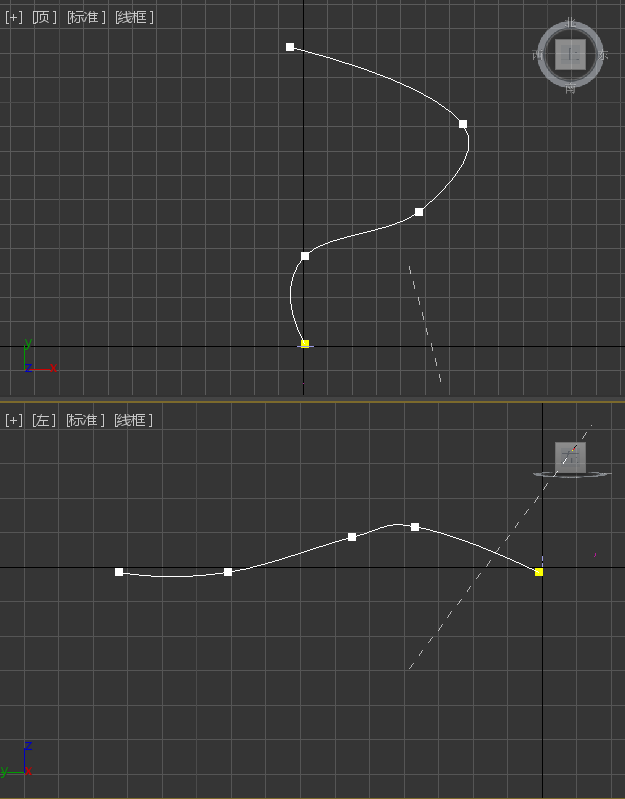
Task: Click the 西 (West) compass label on ViewCube
Action: pos(538,56)
